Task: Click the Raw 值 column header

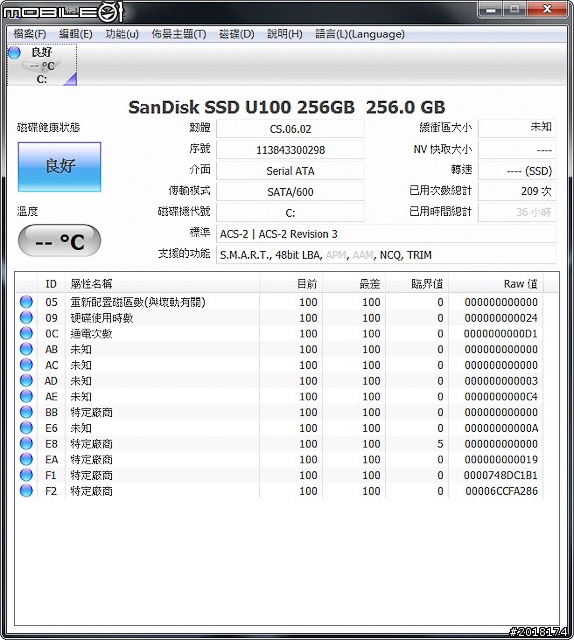Action: pos(496,284)
